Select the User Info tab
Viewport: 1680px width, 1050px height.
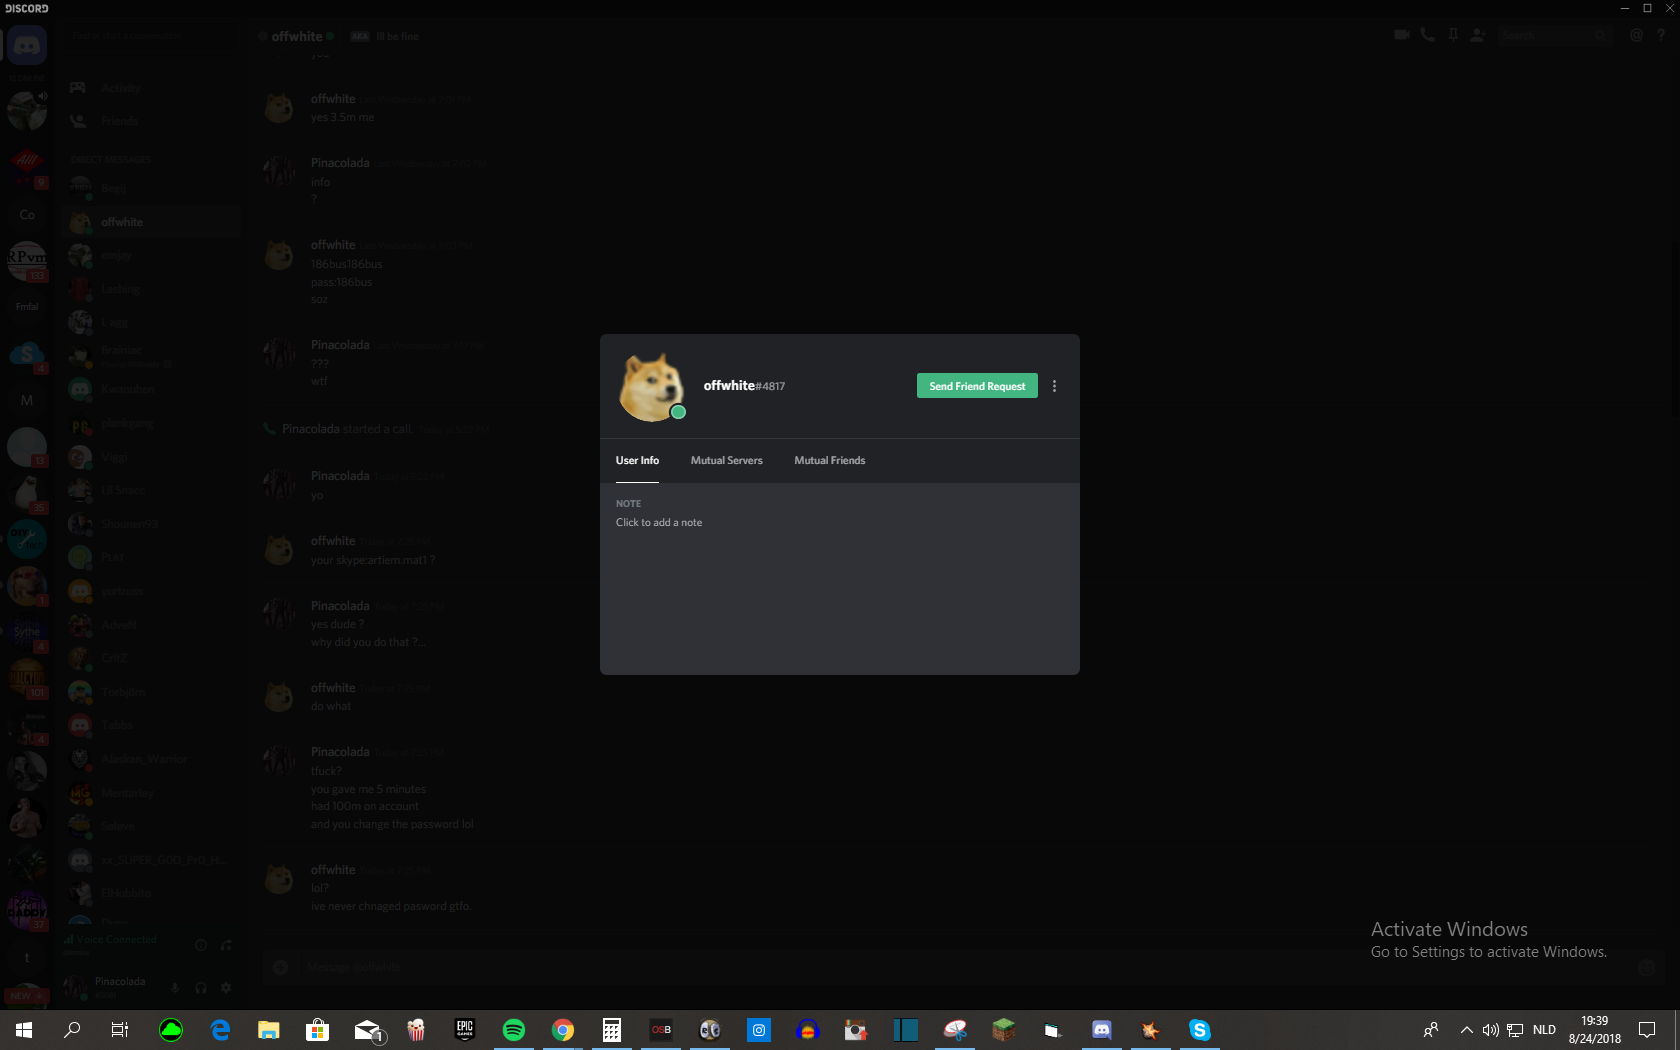tap(637, 460)
